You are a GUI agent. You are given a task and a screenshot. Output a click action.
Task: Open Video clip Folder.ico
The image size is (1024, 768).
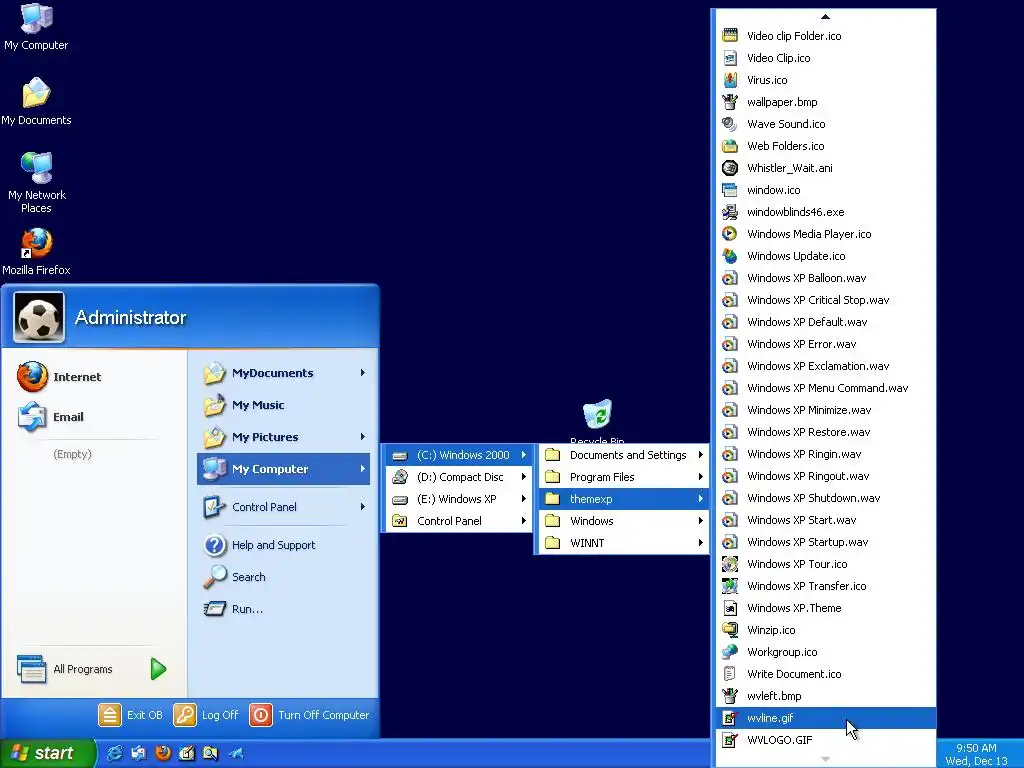pos(825,36)
